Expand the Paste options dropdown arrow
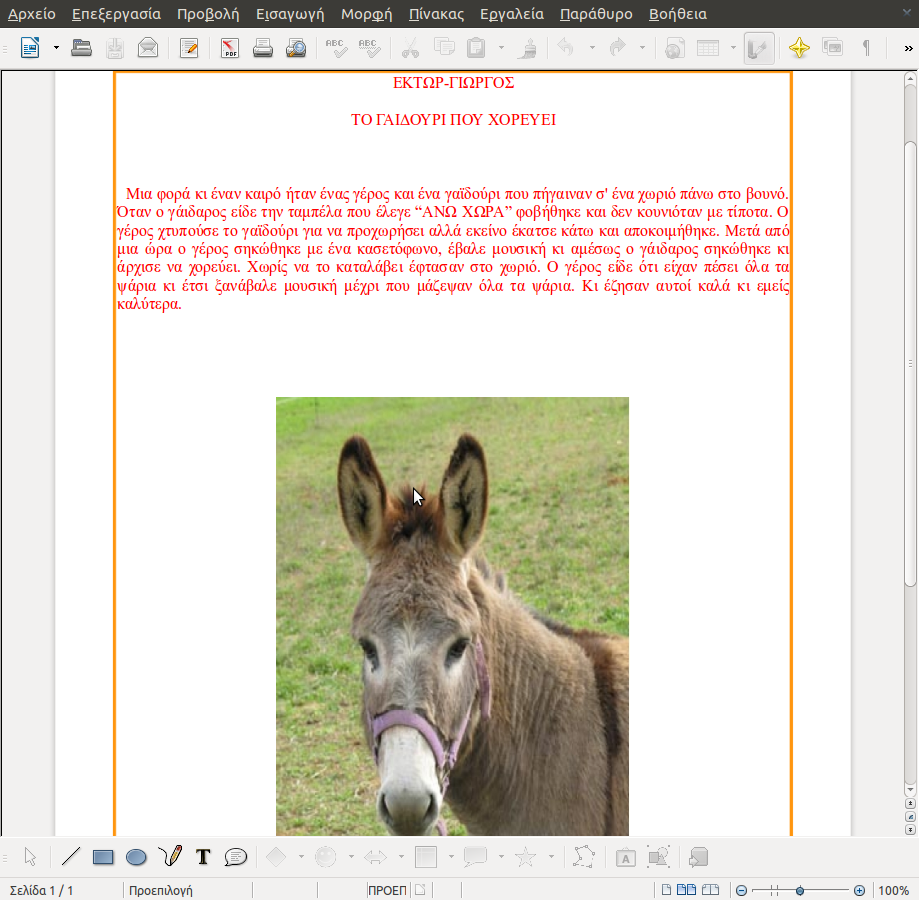919x900 pixels. pos(501,47)
